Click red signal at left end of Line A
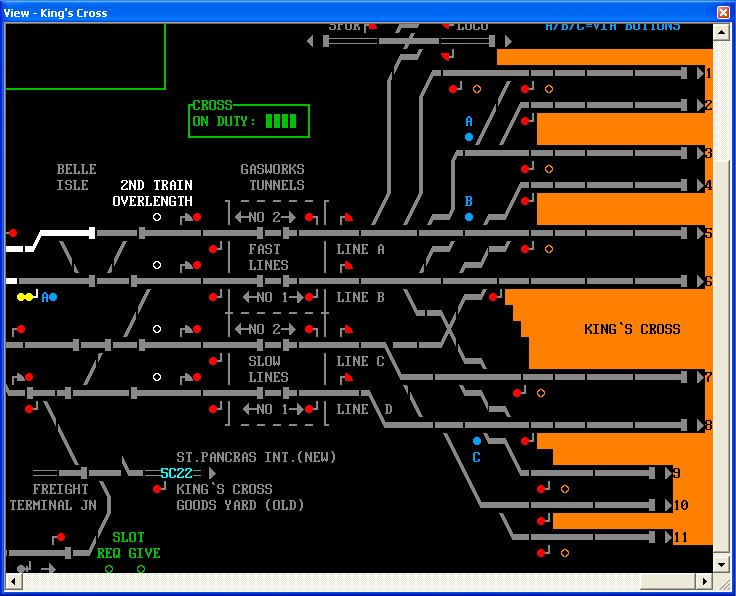The height and width of the screenshot is (596, 736). (13, 233)
